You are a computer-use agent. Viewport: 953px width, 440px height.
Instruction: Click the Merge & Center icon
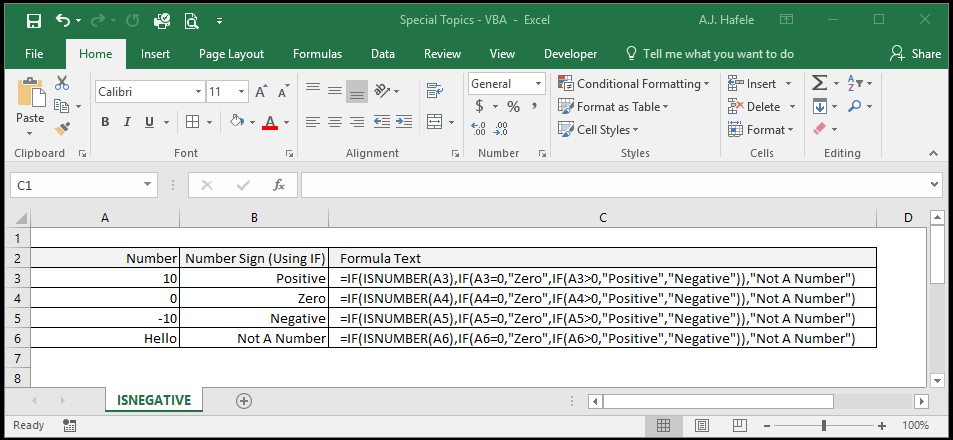pos(435,122)
